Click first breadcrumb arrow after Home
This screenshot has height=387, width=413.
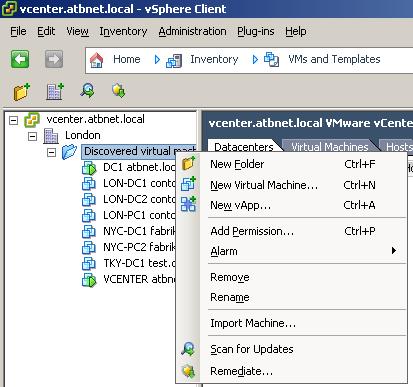(x=157, y=60)
